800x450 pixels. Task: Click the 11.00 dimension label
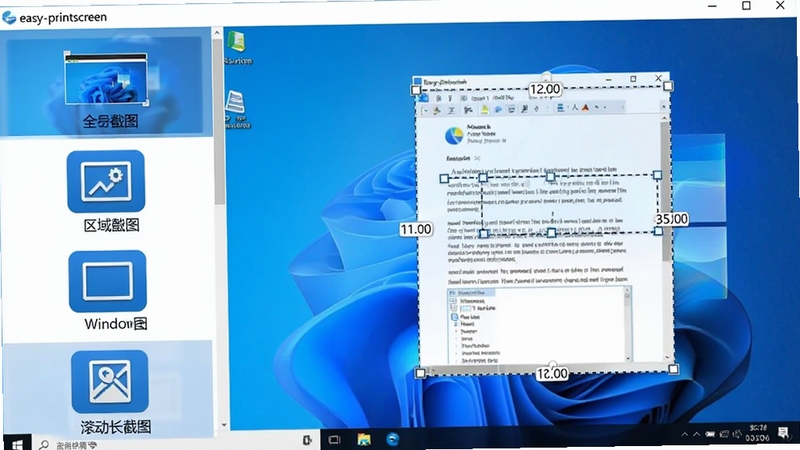(416, 230)
